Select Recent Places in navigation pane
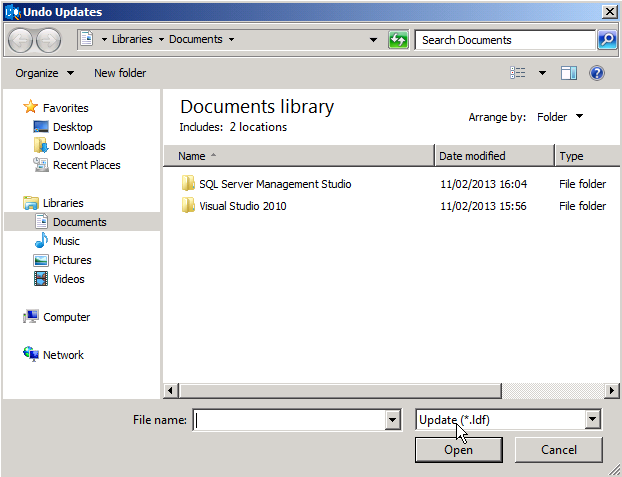This screenshot has width=622, height=477. 86,165
